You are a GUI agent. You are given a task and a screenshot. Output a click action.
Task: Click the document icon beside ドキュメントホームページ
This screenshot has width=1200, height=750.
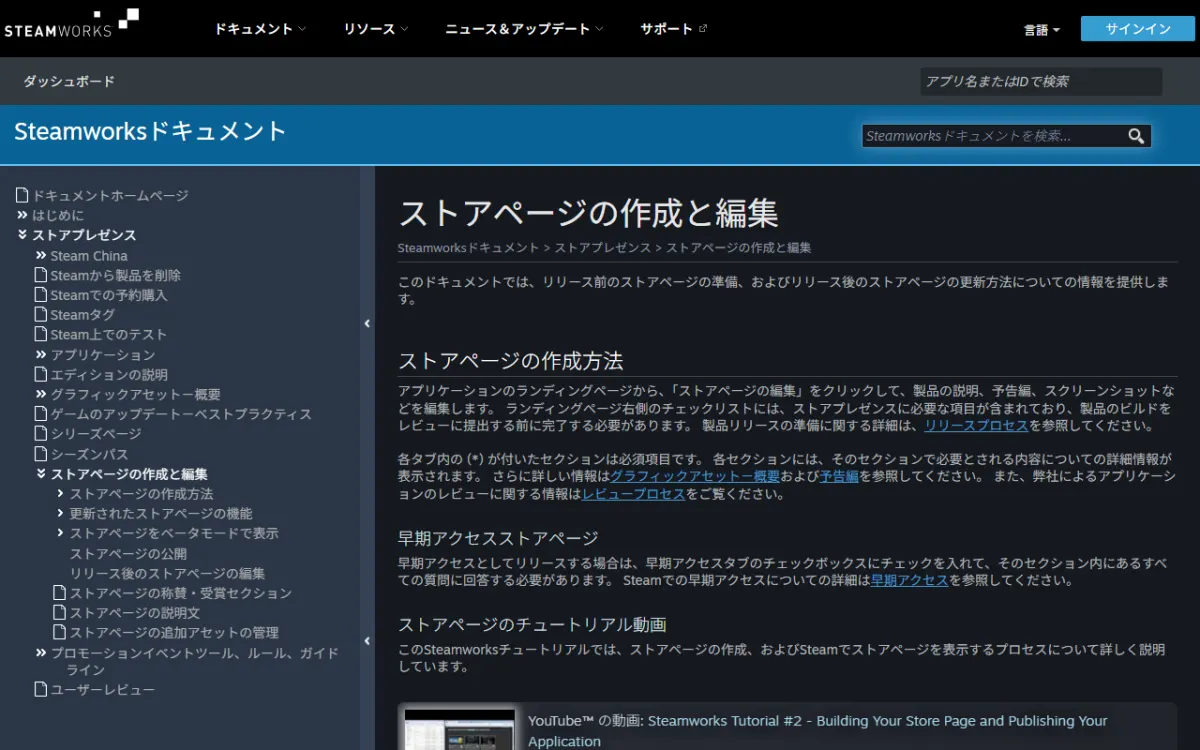(x=22, y=195)
